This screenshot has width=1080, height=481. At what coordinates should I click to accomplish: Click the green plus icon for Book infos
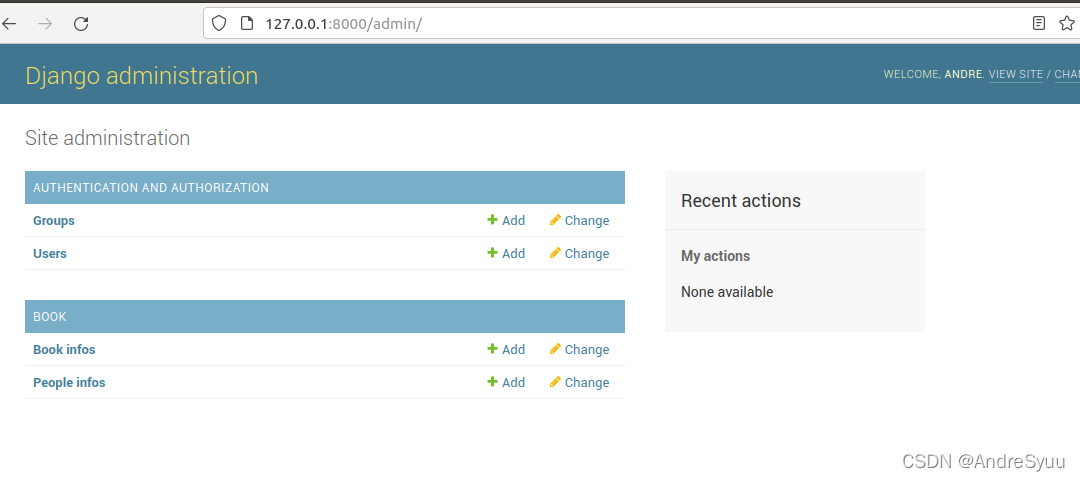pos(492,349)
